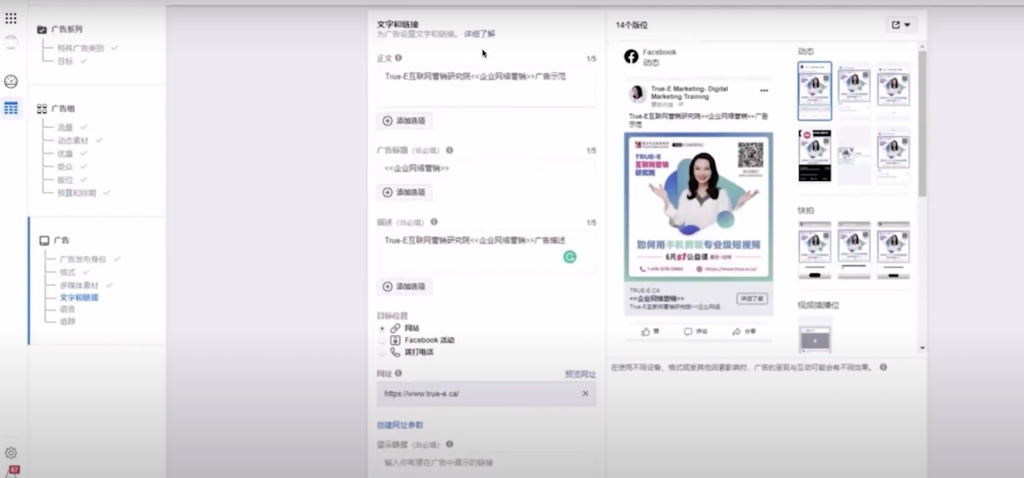The width and height of the screenshot is (1024, 478).
Task: Click into the 广告标题 headline field
Action: (486, 168)
